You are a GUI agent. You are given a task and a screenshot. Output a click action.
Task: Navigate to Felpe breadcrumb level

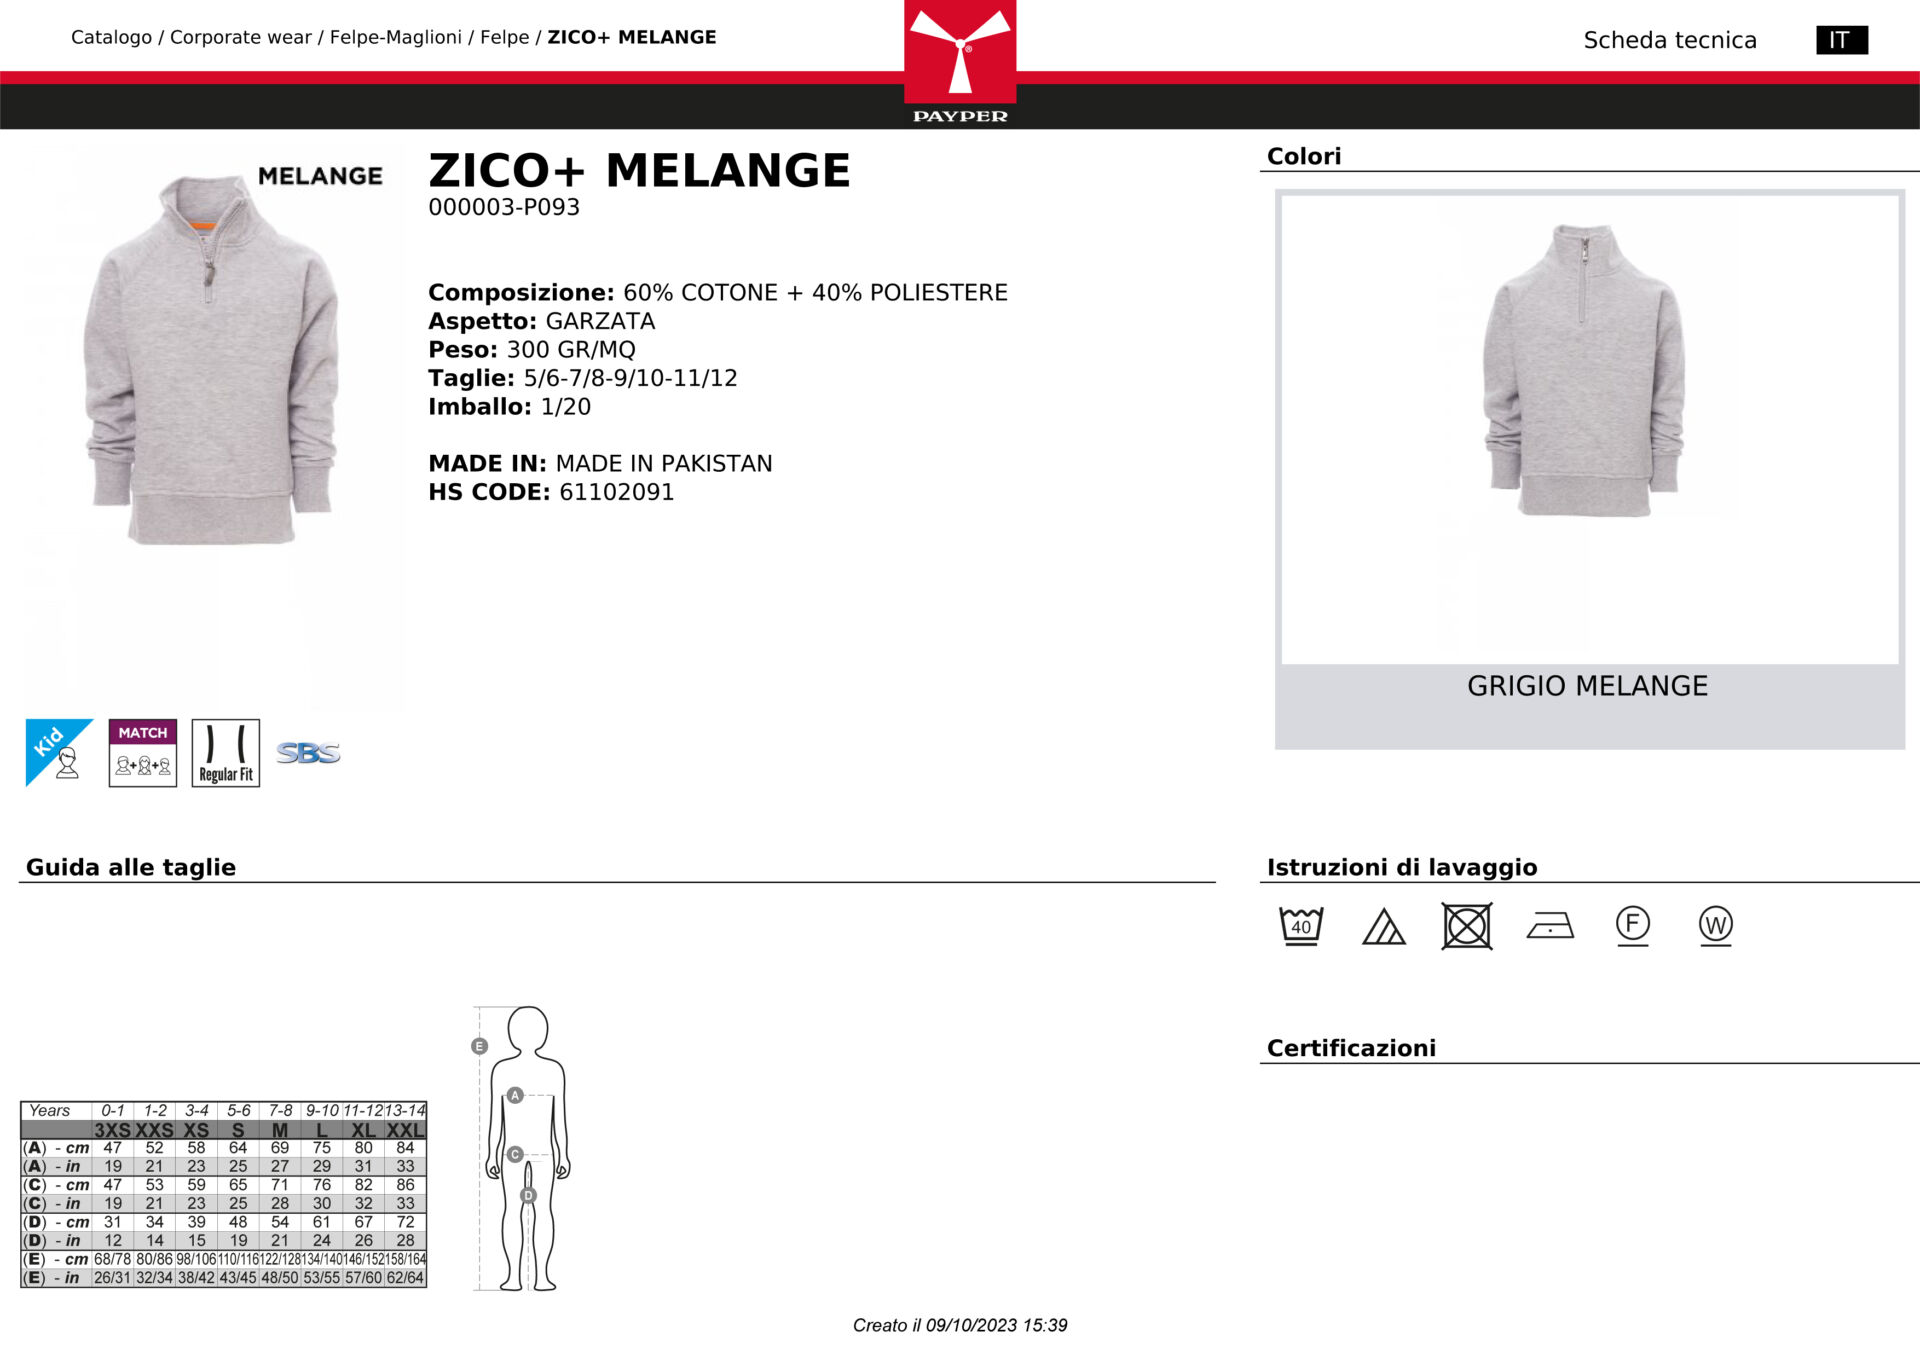(x=505, y=37)
